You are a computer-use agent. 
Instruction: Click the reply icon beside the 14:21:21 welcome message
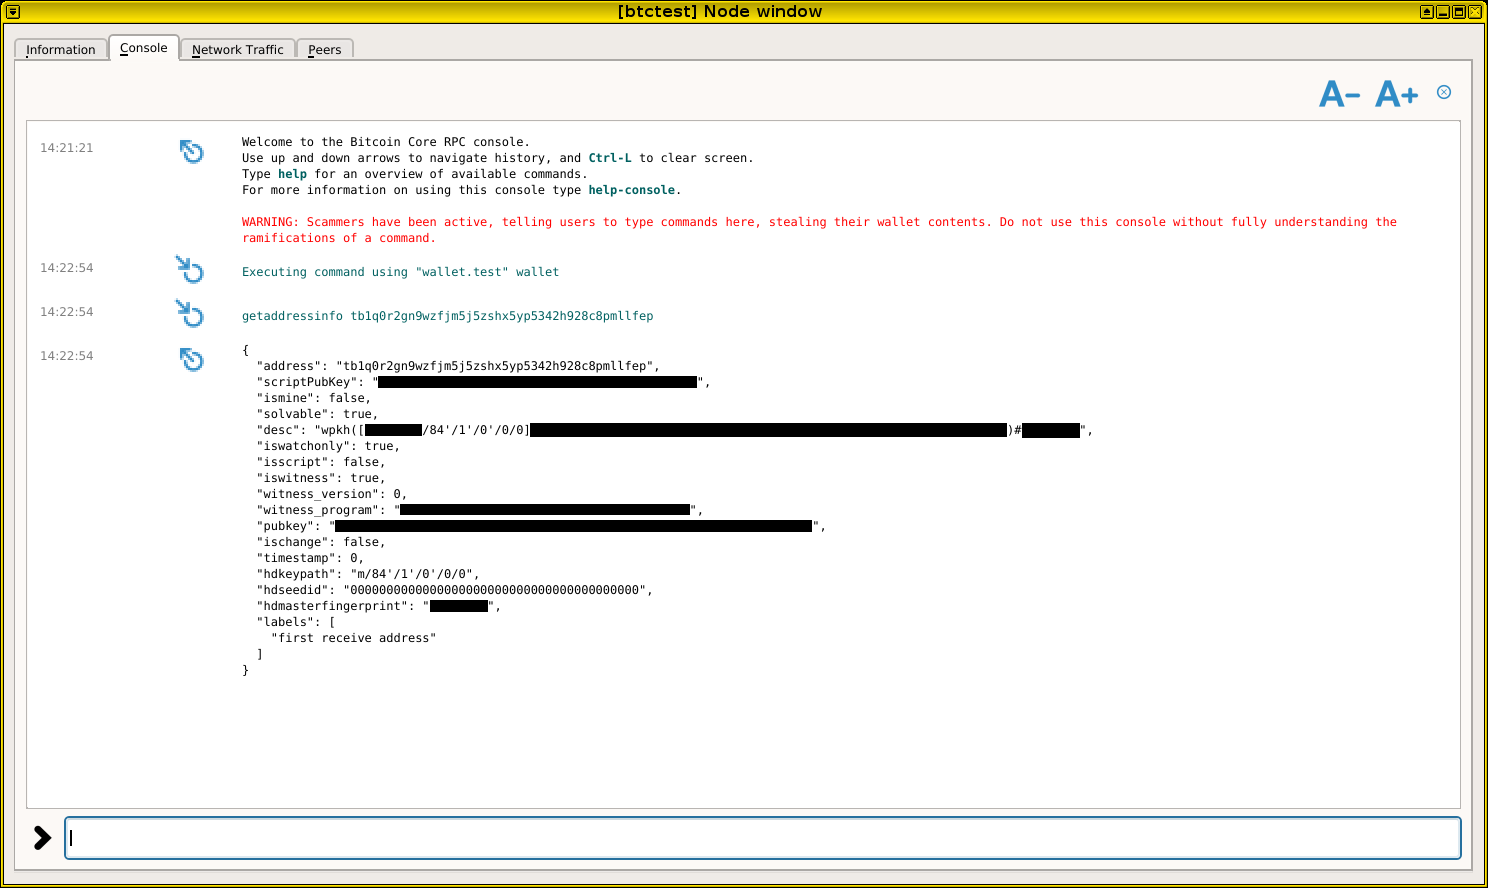click(191, 151)
